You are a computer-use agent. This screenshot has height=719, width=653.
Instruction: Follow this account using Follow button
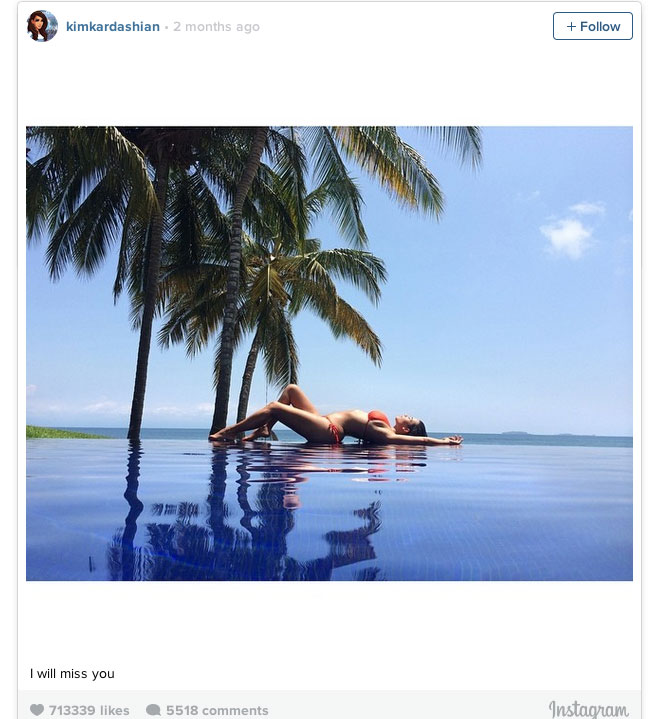(592, 26)
